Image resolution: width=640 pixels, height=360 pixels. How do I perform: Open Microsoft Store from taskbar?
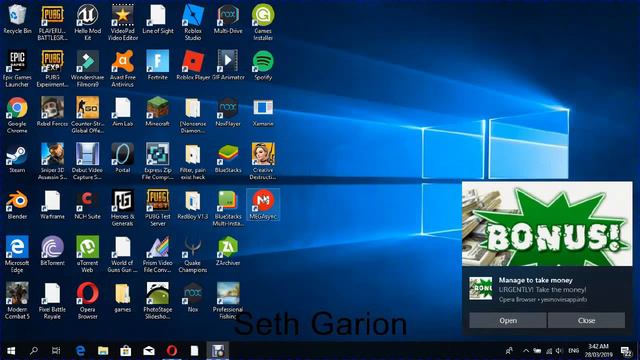click(126, 351)
